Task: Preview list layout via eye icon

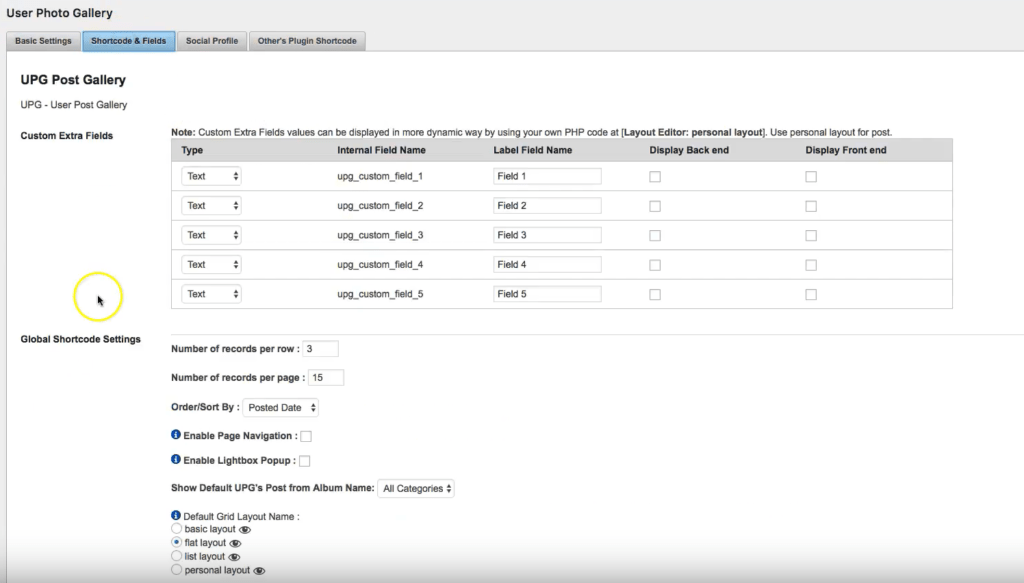Action: pos(234,557)
